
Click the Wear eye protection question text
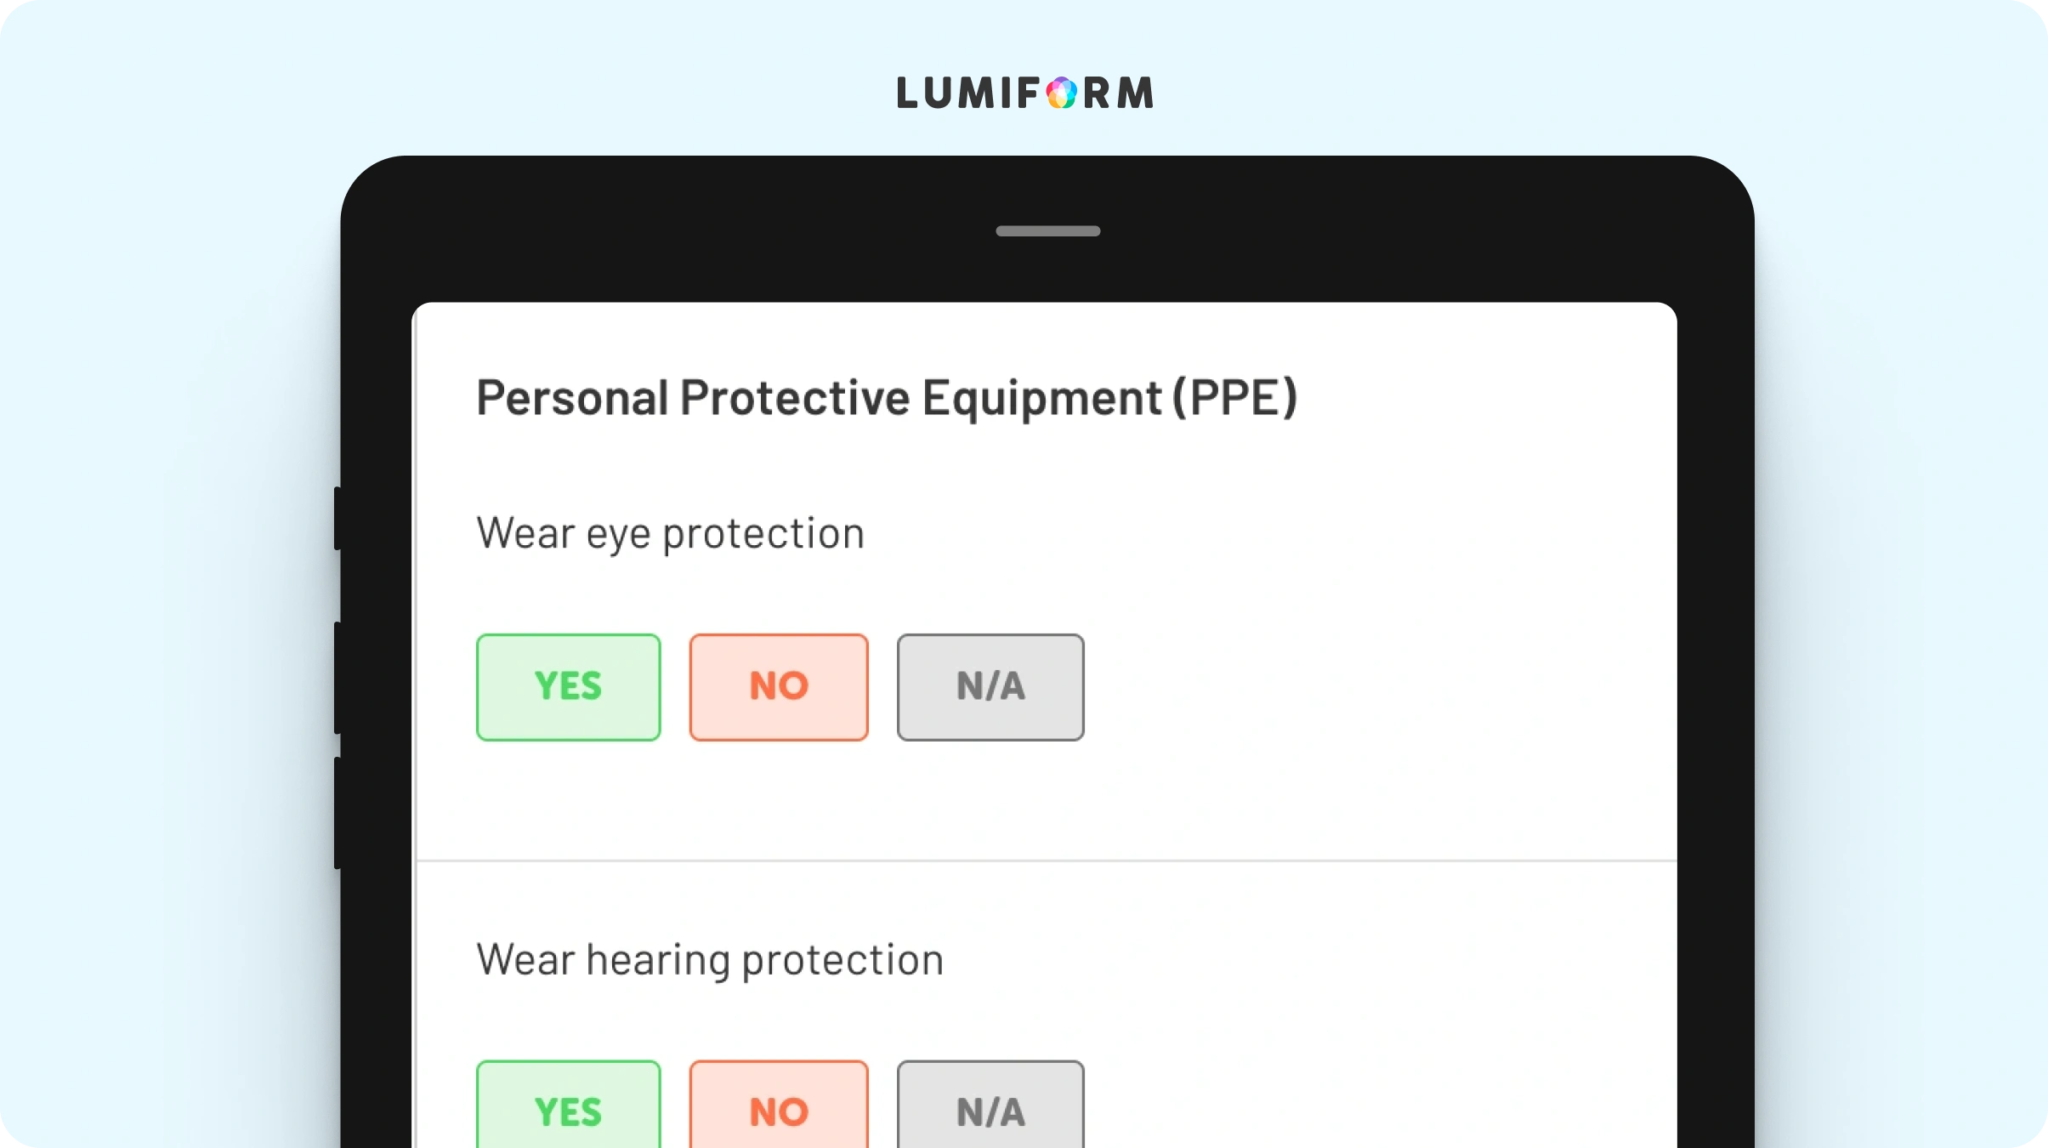[670, 534]
